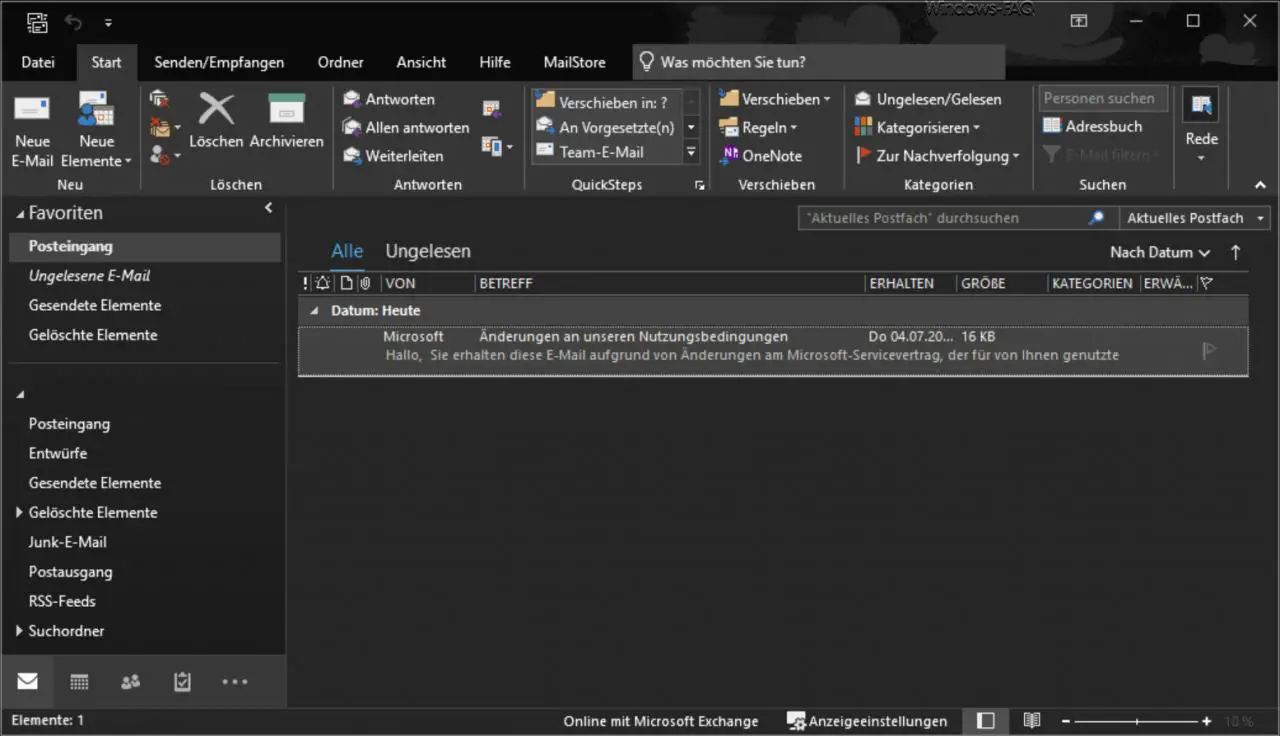The width and height of the screenshot is (1280, 736).
Task: Switch to the Senden/Empfangen tab
Action: click(x=219, y=62)
